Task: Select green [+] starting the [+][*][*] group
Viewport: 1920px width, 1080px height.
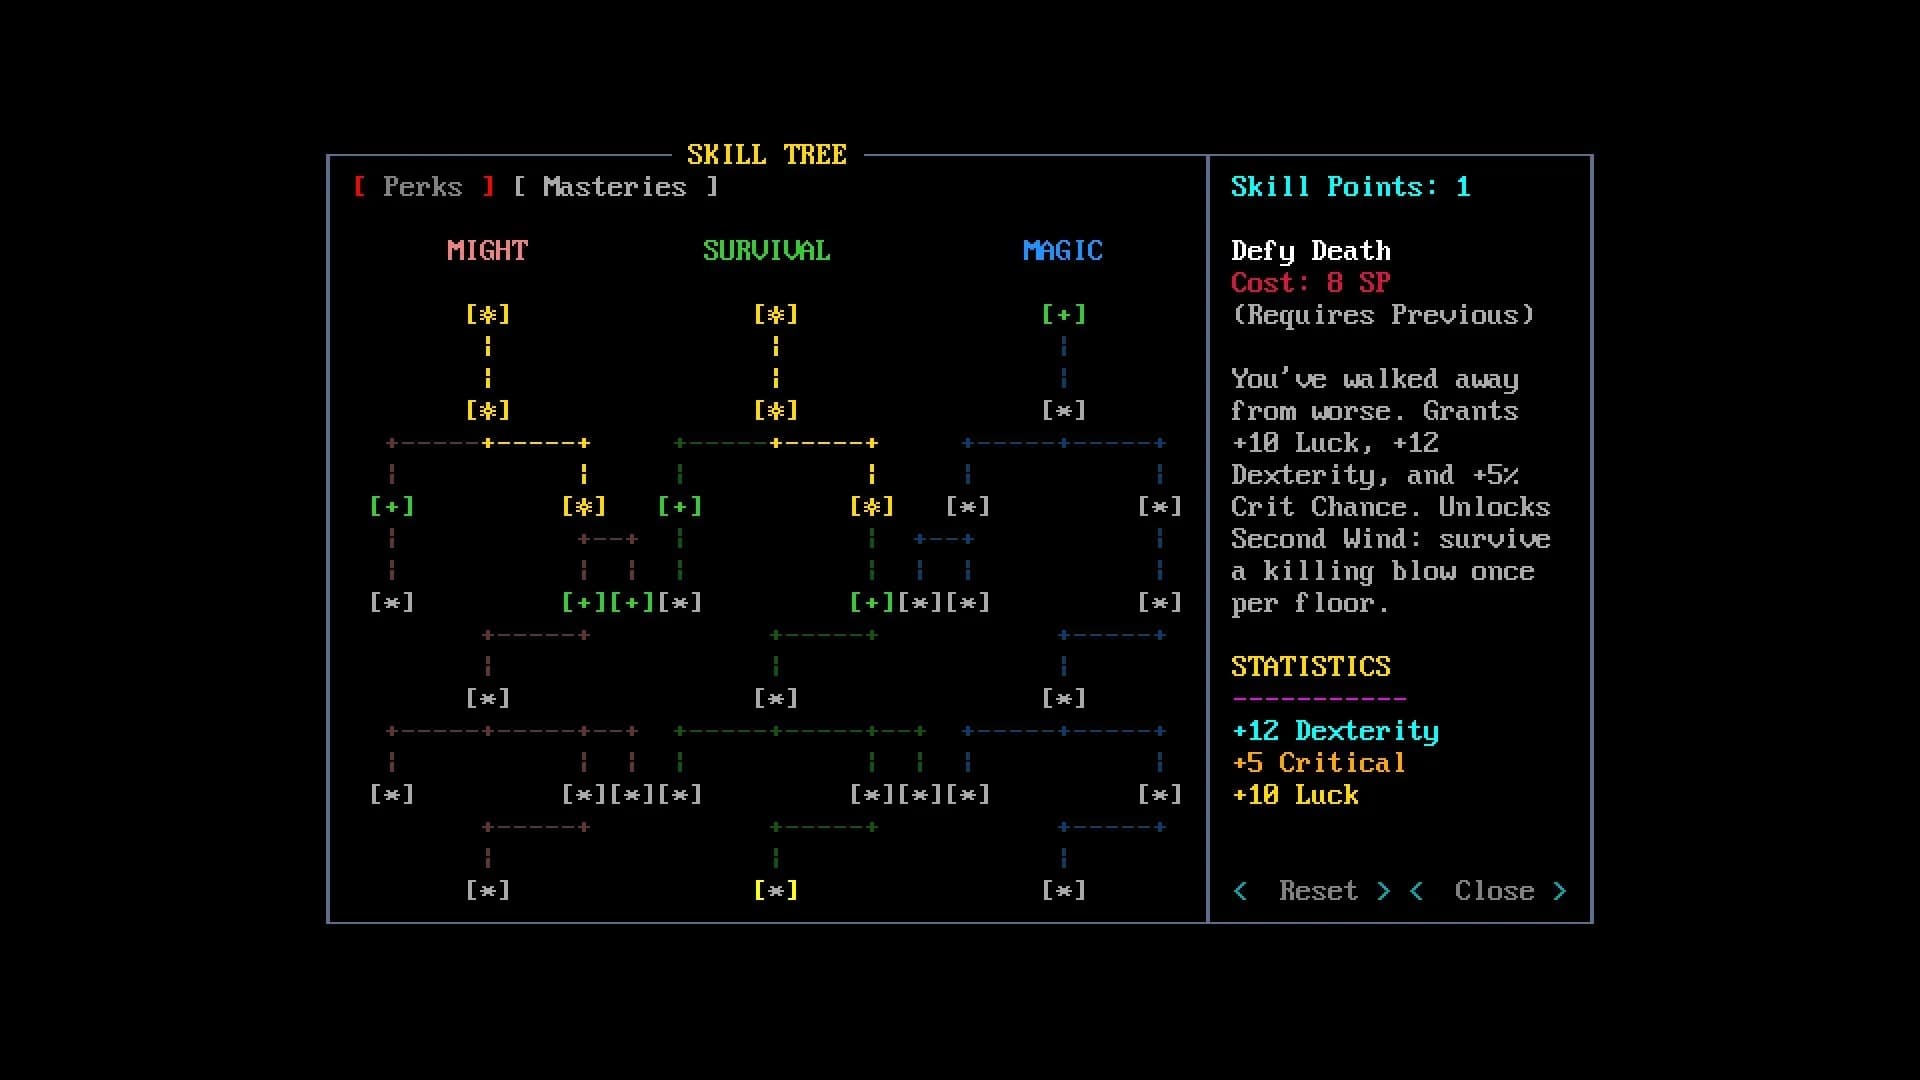Action: coord(872,602)
